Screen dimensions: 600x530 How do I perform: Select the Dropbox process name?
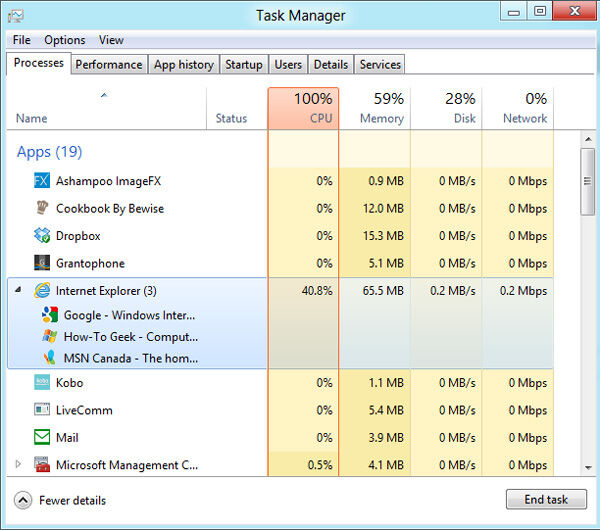[78, 236]
